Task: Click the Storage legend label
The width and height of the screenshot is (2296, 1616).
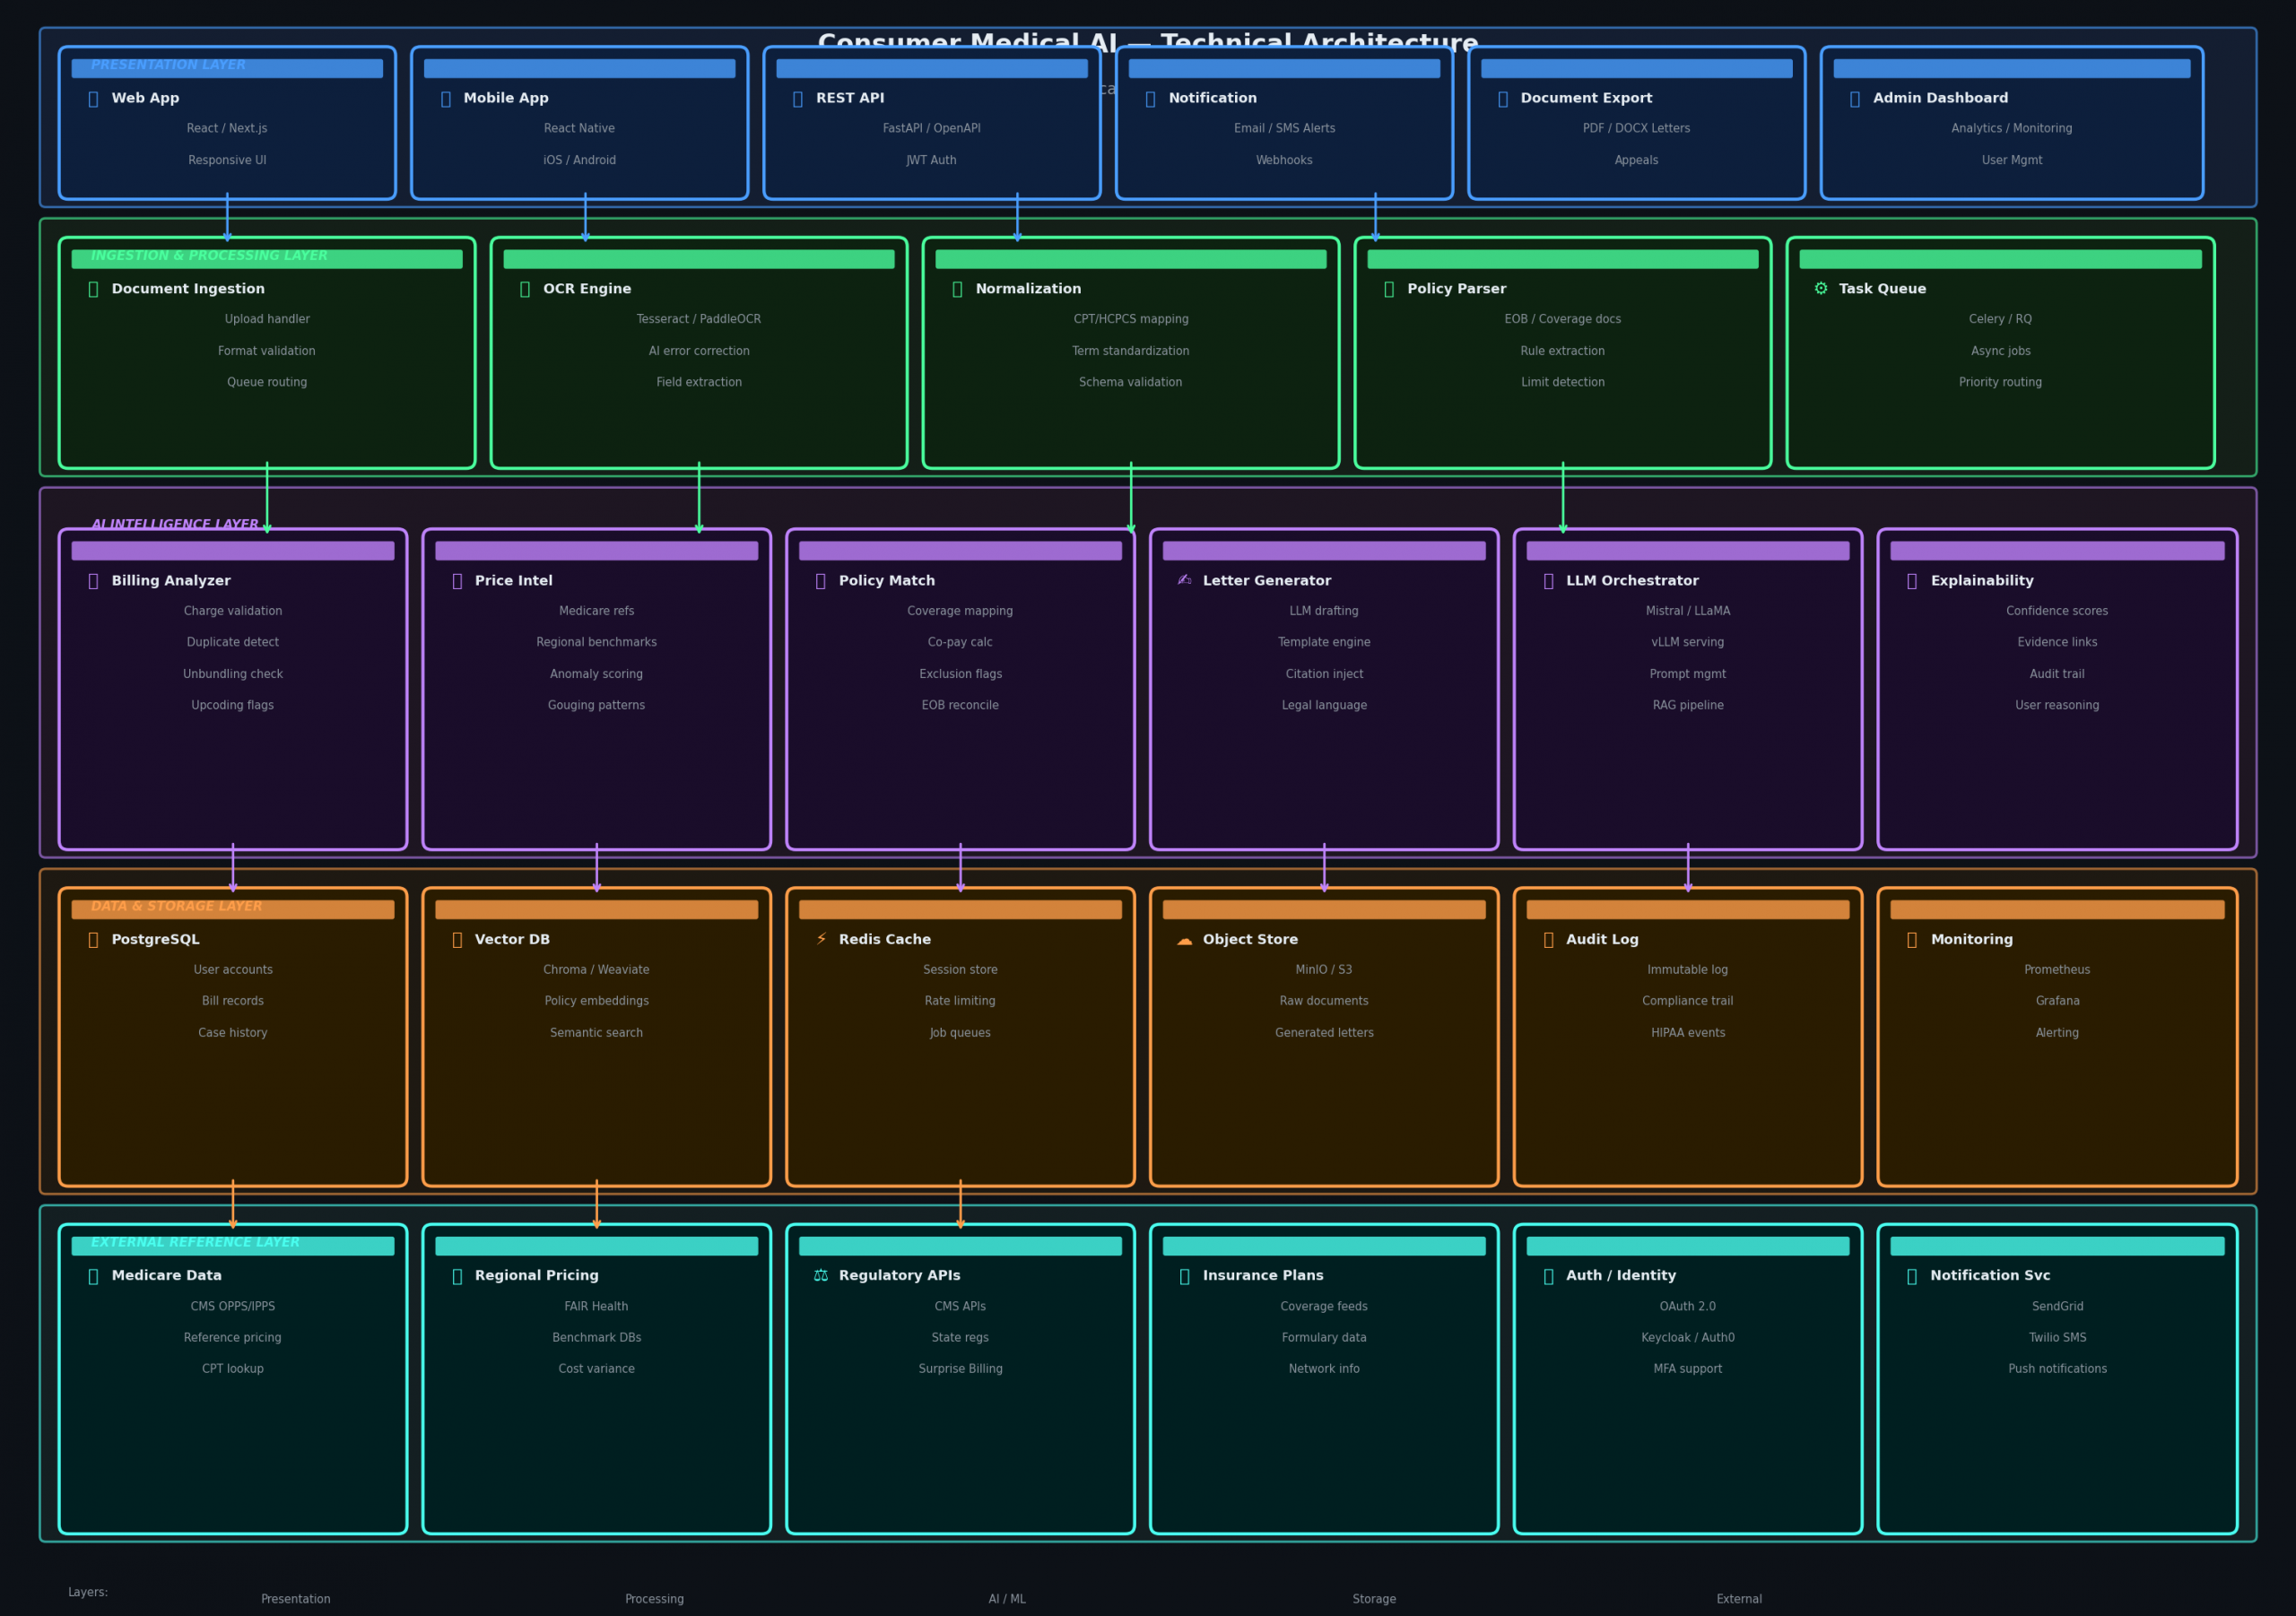Action: coord(1374,1599)
